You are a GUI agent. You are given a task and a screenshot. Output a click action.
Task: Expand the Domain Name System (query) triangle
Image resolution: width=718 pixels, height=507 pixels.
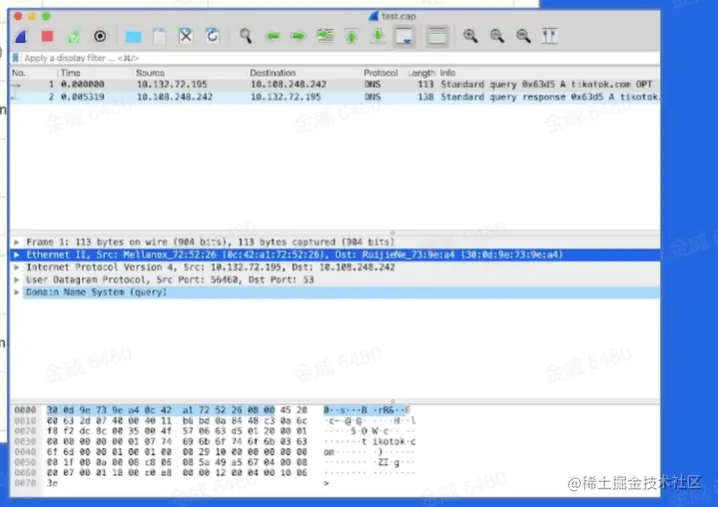click(16, 292)
